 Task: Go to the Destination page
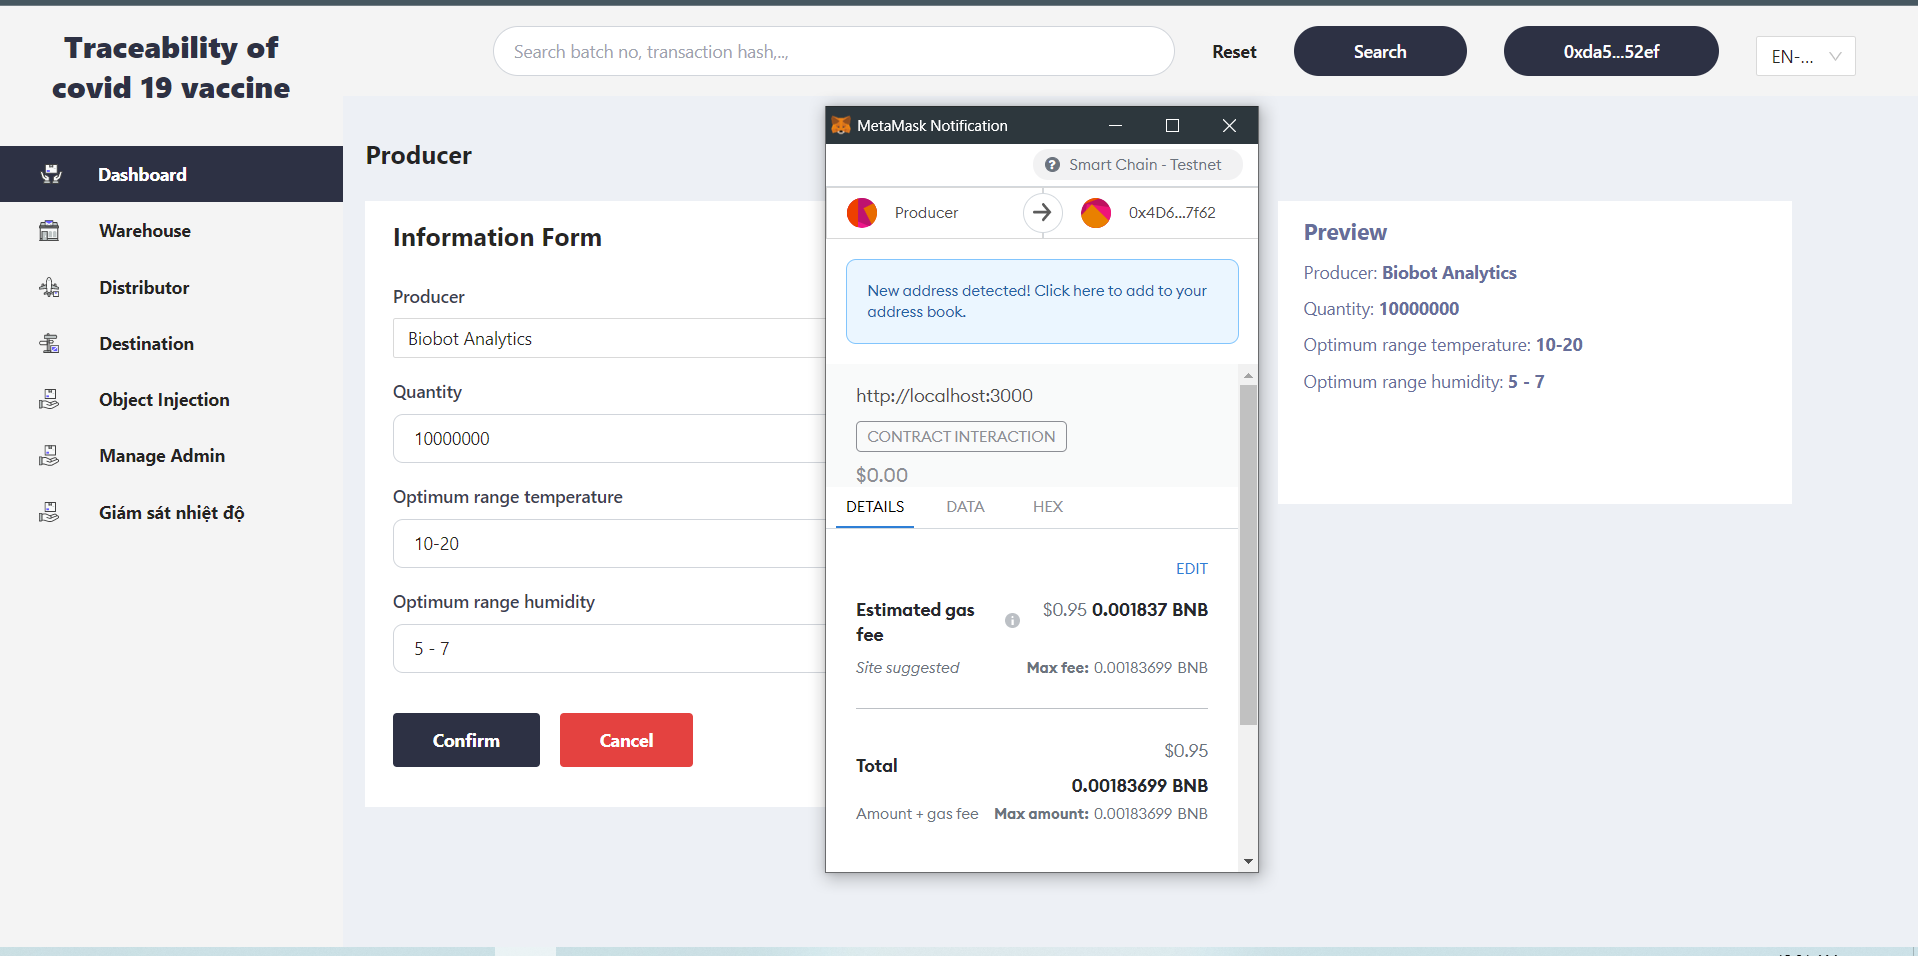click(171, 344)
